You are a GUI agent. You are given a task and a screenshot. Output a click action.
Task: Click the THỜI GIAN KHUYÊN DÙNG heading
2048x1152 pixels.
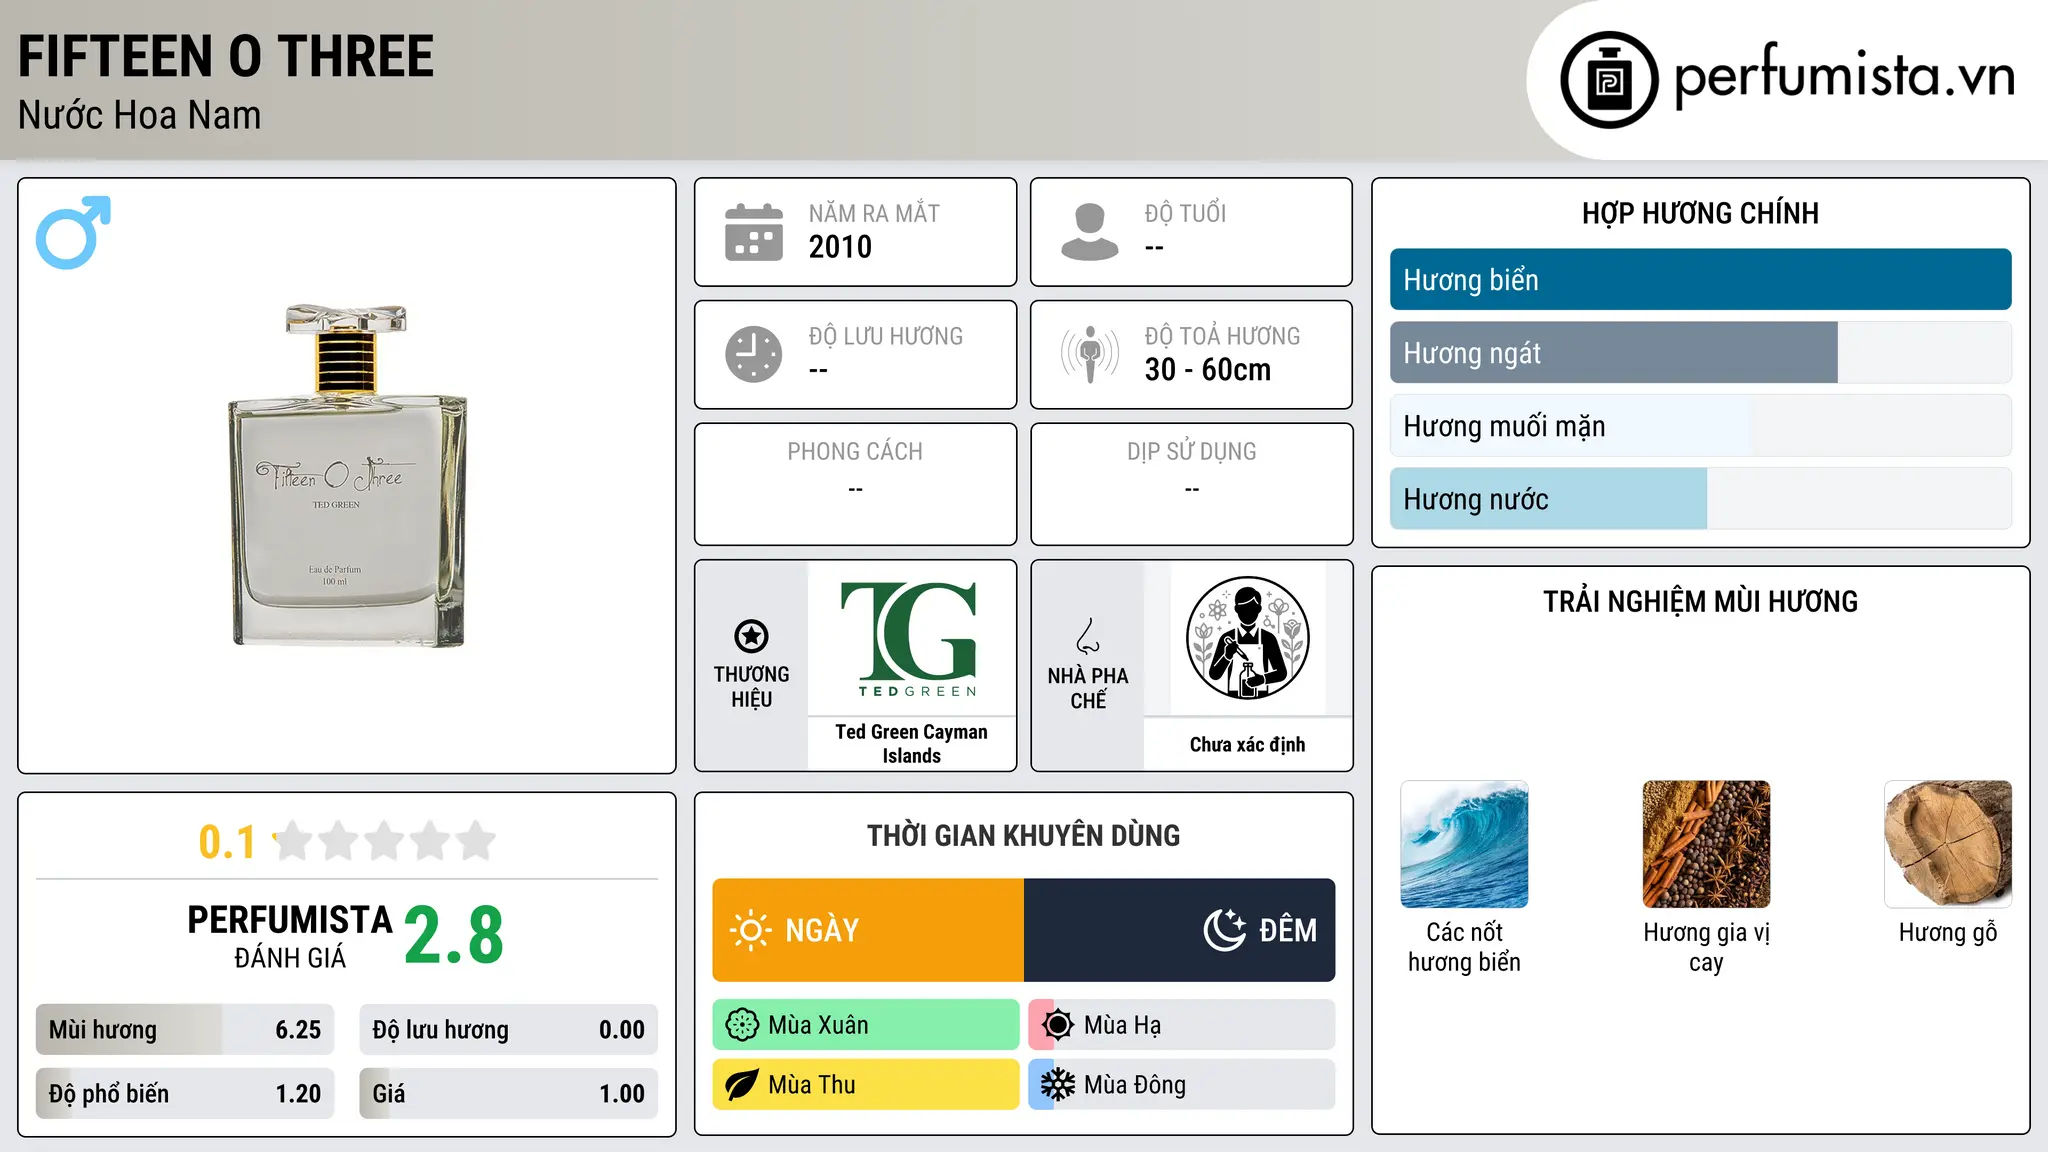click(x=1024, y=836)
